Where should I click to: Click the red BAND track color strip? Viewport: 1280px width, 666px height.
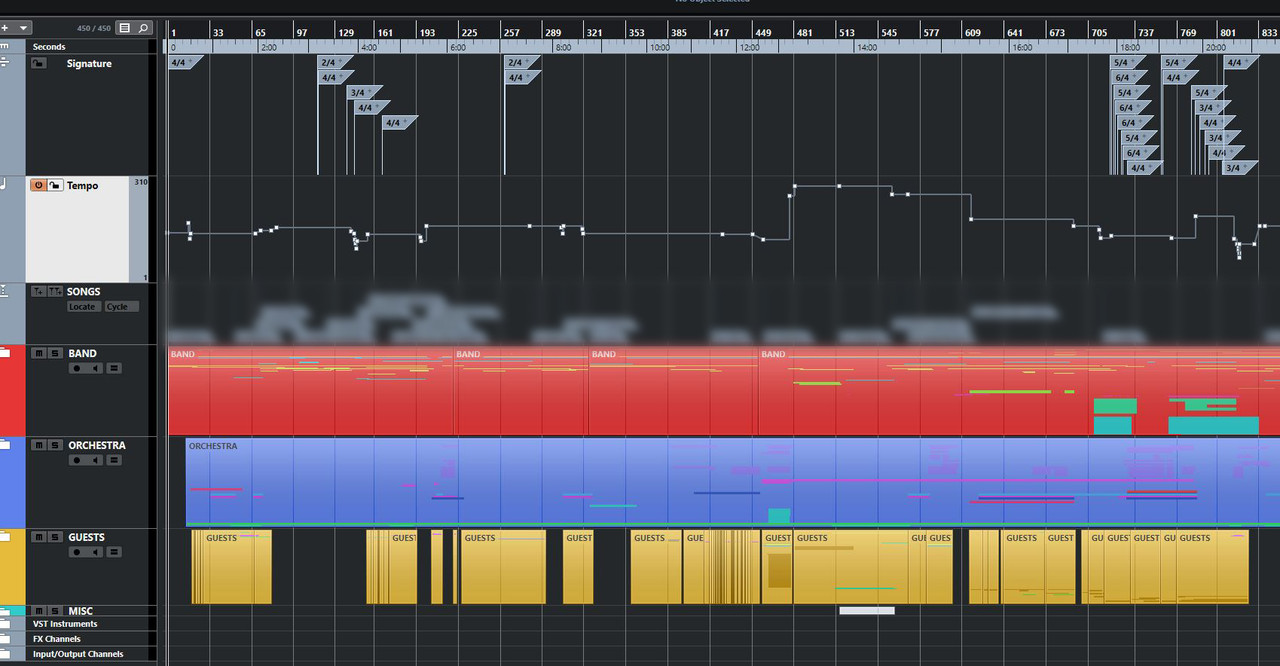coord(12,391)
